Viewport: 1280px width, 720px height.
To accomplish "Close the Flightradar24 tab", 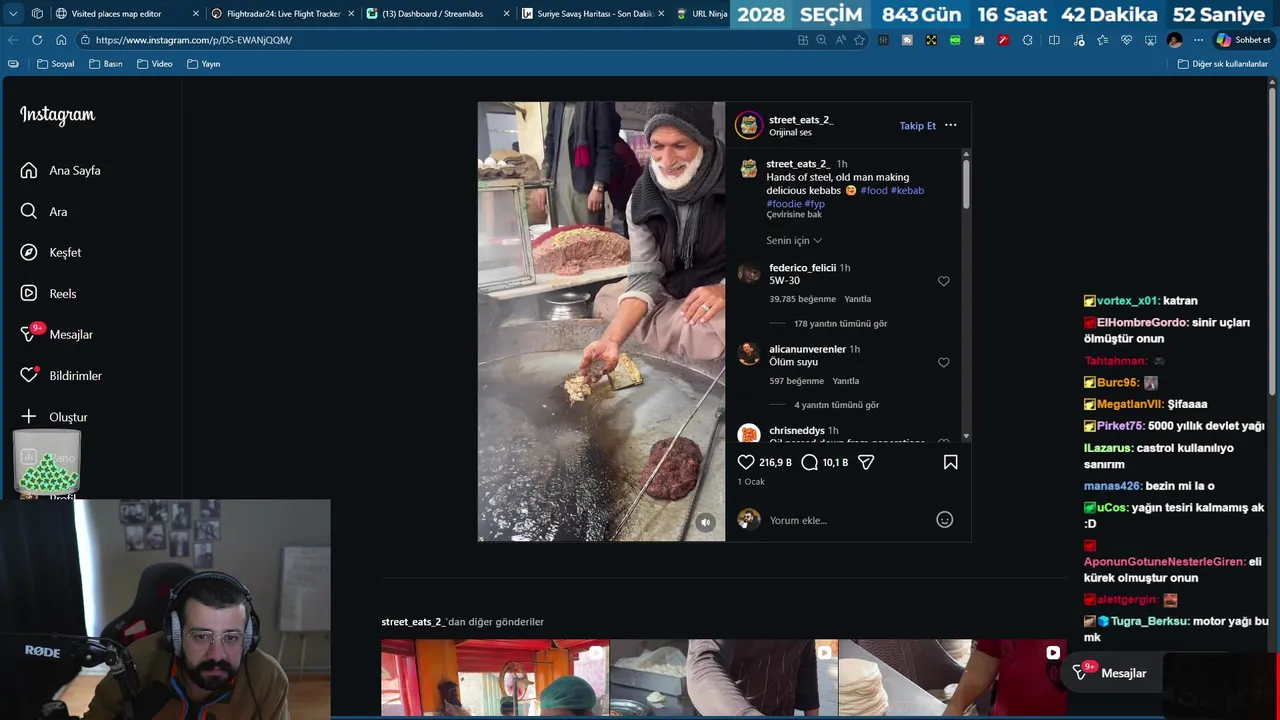I will [351, 14].
